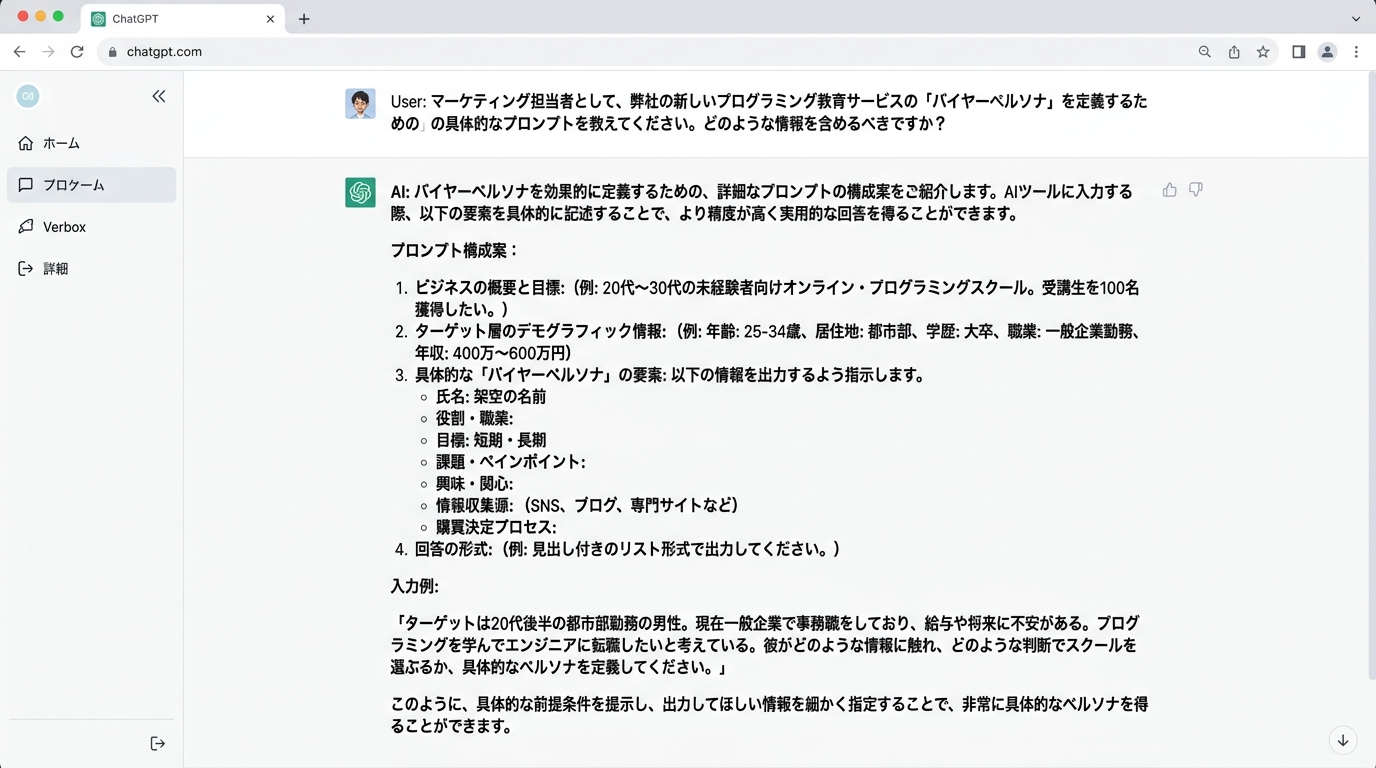Expand the tab search chevron
The height and width of the screenshot is (768, 1376).
[1356, 19]
